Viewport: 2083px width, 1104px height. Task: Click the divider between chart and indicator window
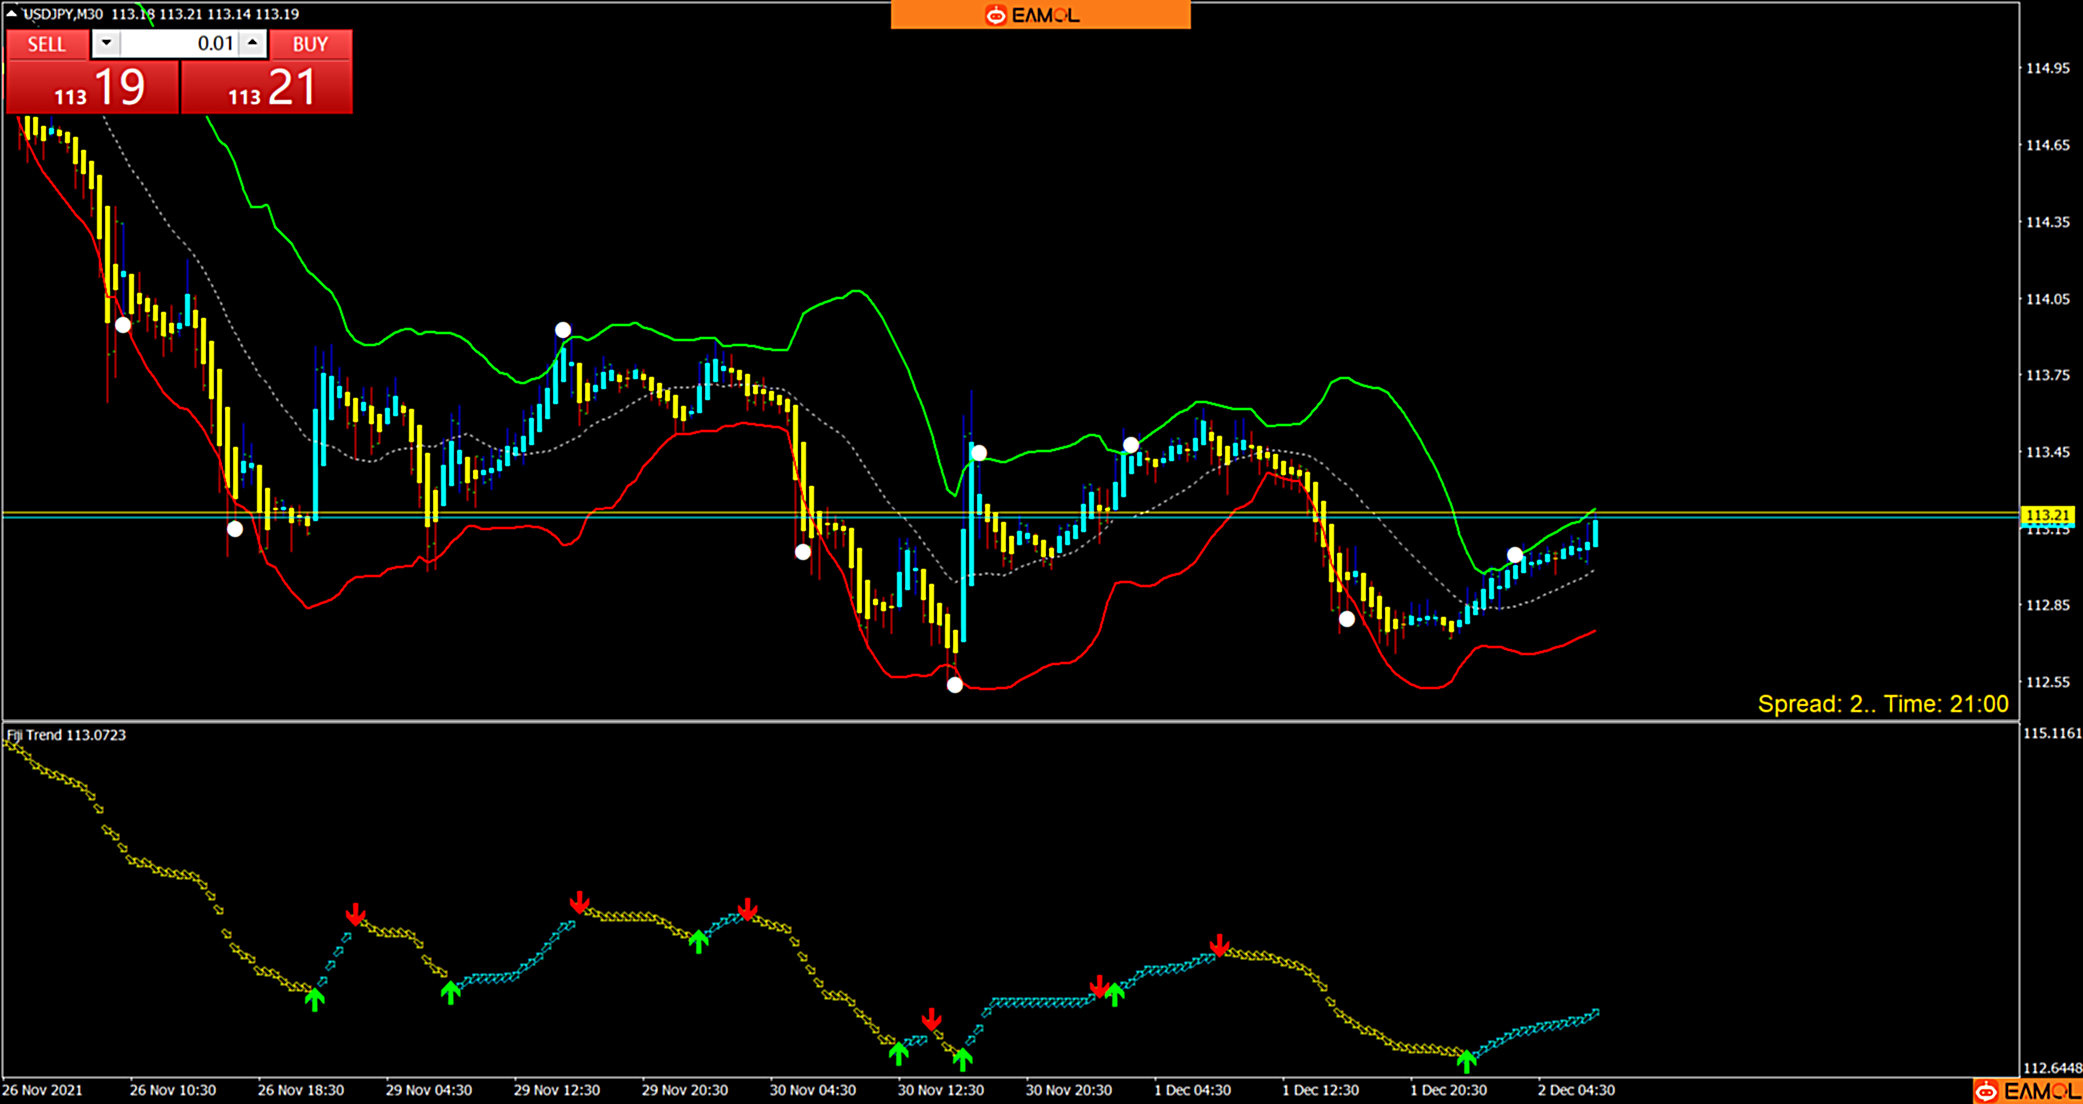[x=1000, y=721]
